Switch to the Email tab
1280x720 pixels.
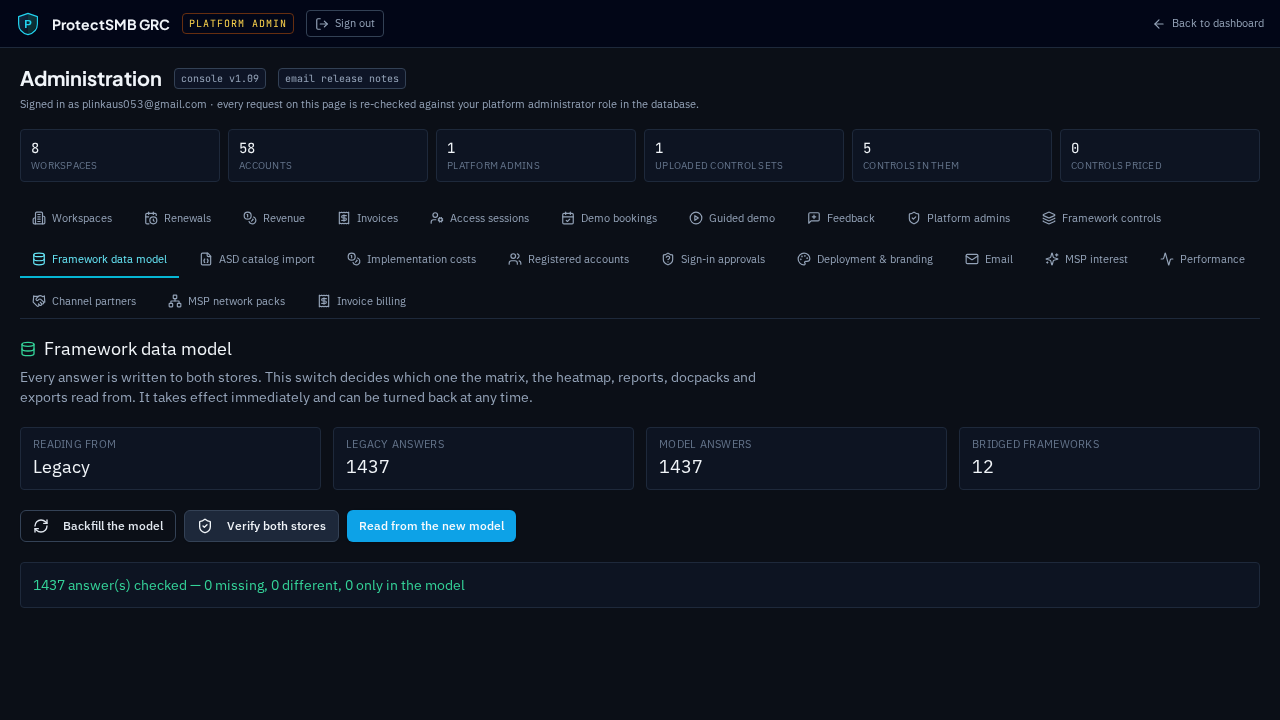pyautogui.click(x=989, y=259)
